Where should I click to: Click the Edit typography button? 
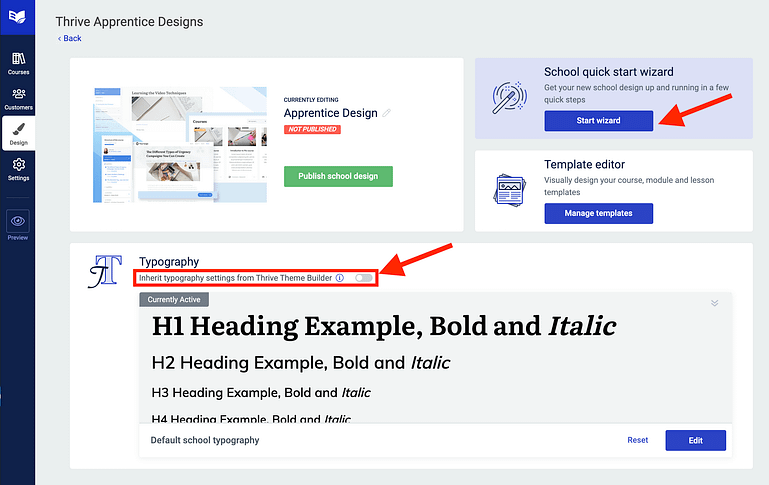[695, 440]
